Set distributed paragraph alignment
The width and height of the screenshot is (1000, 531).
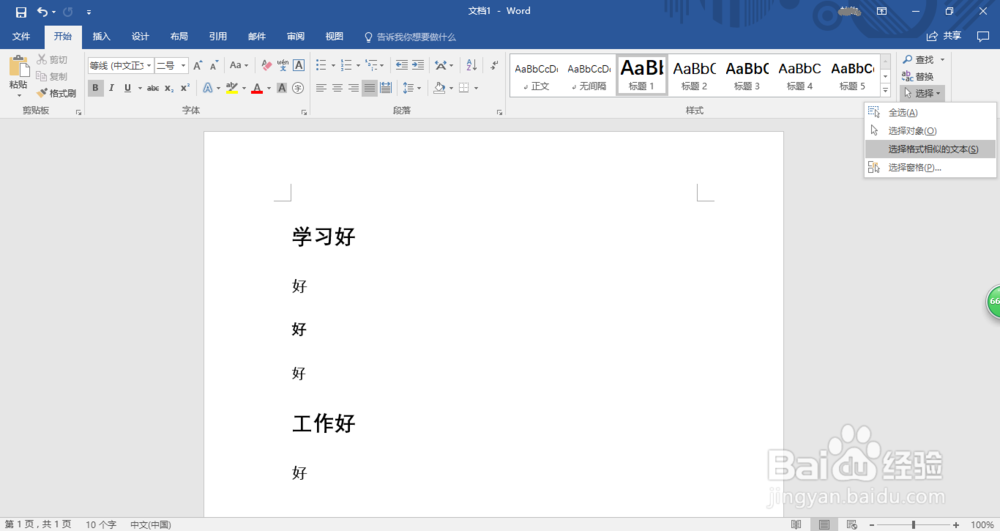pyautogui.click(x=386, y=88)
